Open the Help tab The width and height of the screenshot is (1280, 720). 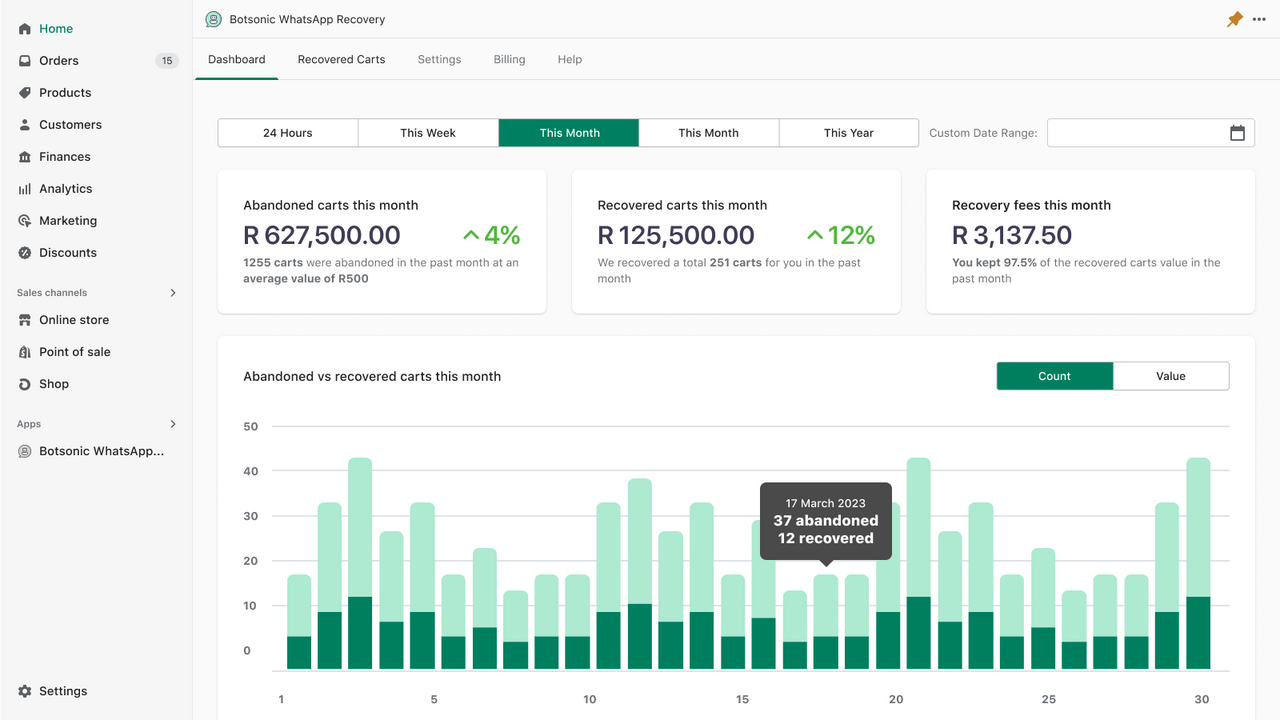(570, 60)
